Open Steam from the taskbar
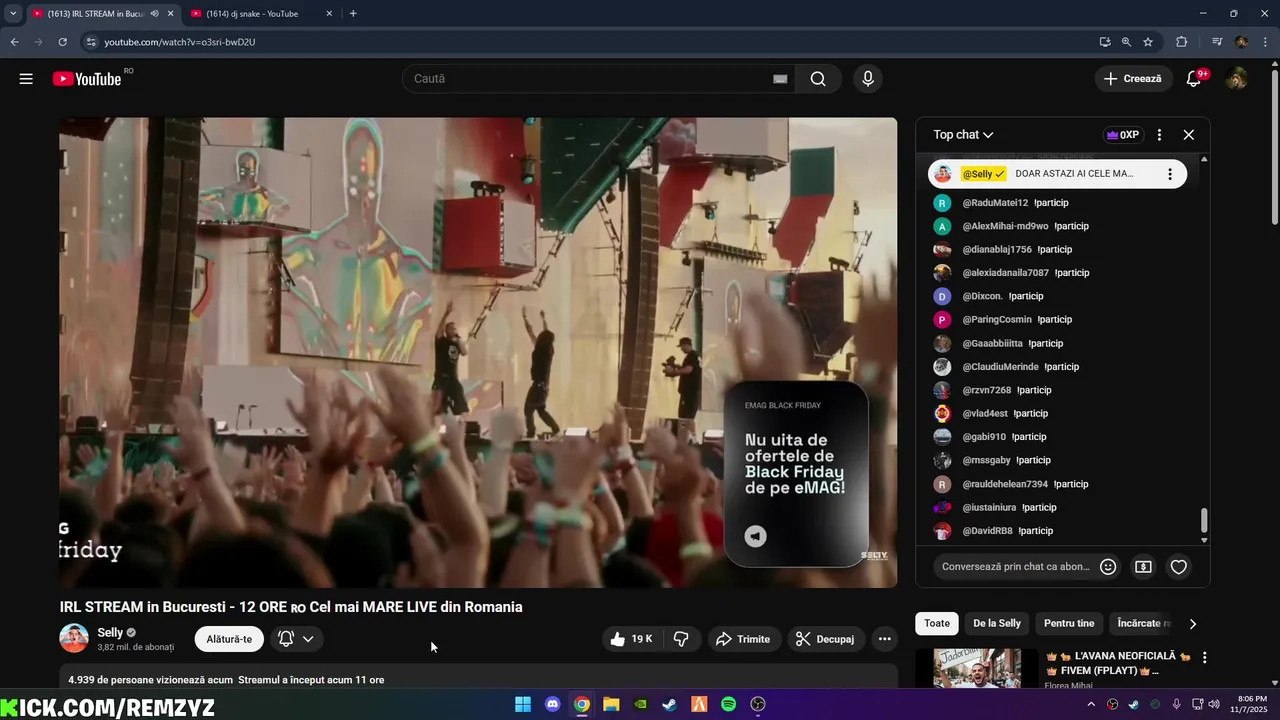This screenshot has width=1280, height=720. coord(670,704)
